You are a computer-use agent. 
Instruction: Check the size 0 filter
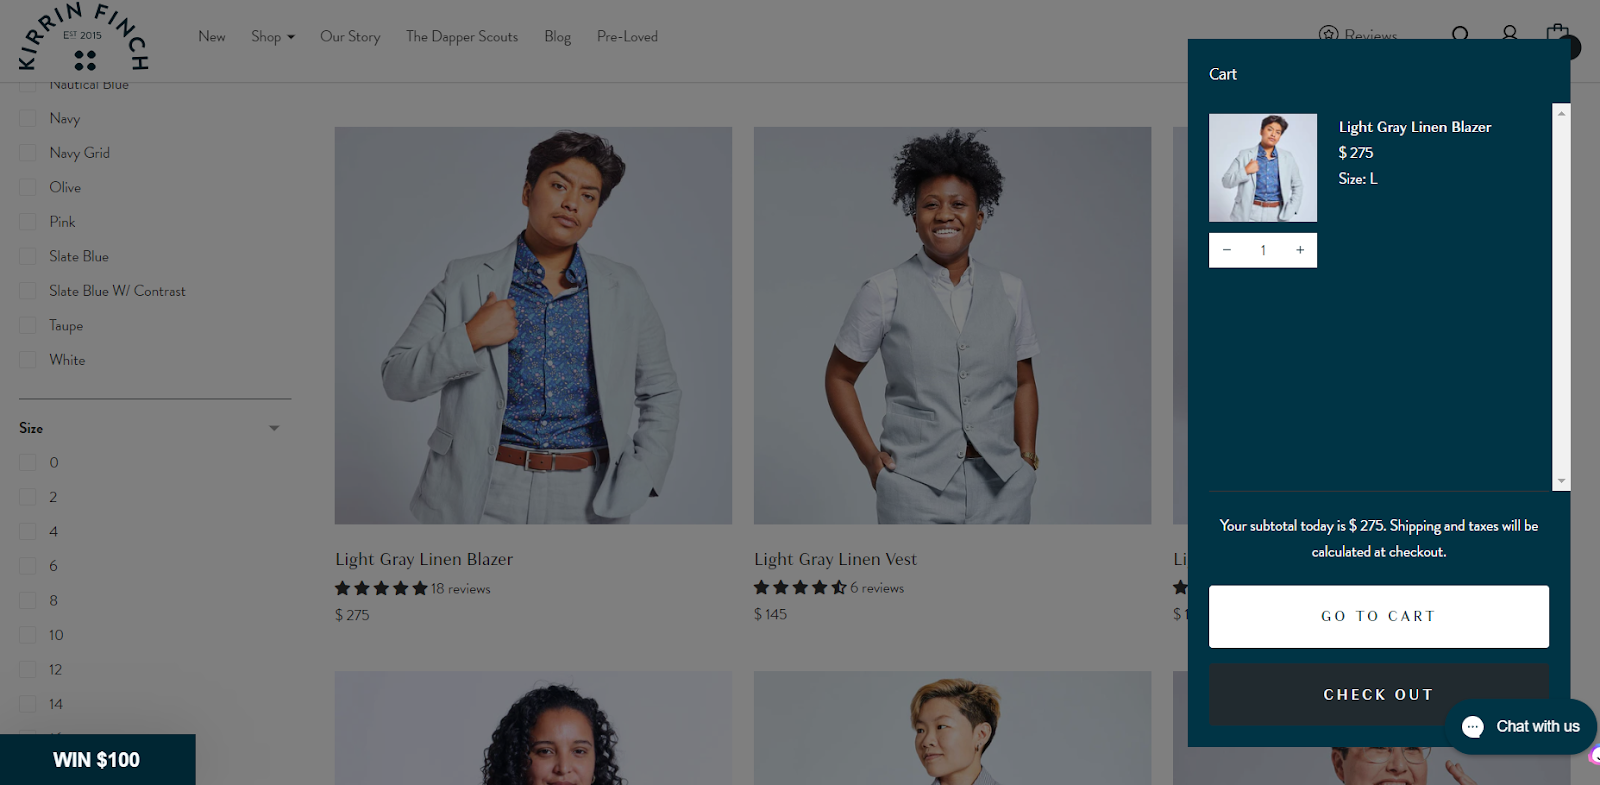point(28,463)
